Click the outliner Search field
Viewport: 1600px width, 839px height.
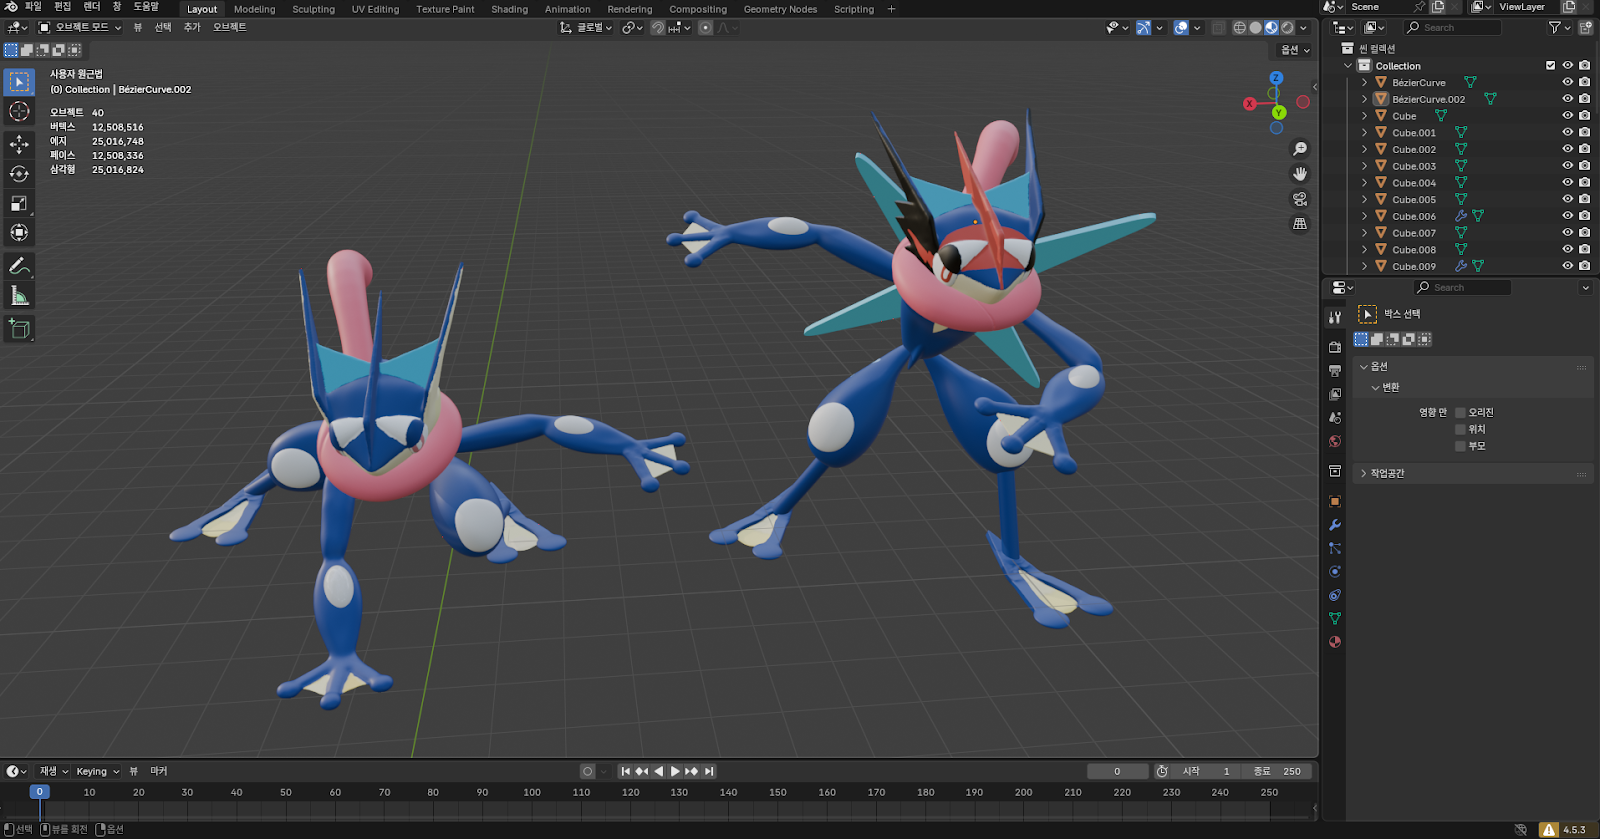tap(1452, 28)
